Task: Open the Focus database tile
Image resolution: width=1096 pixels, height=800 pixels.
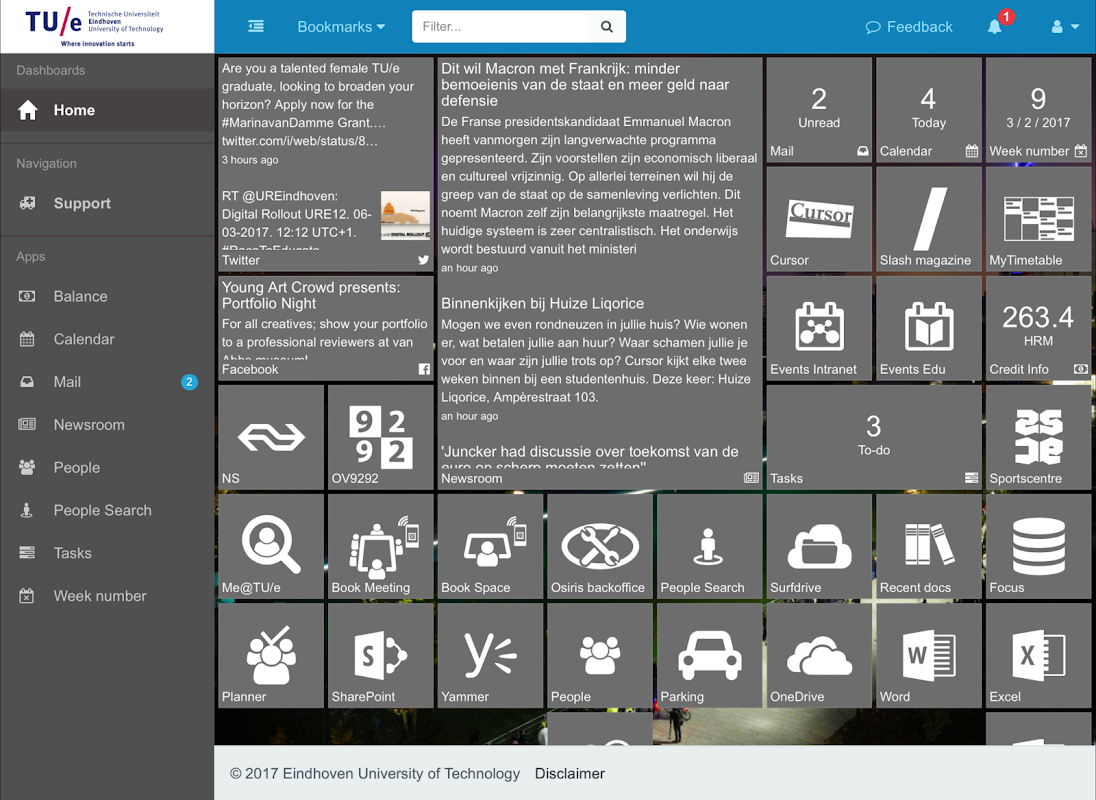Action: click(1038, 546)
